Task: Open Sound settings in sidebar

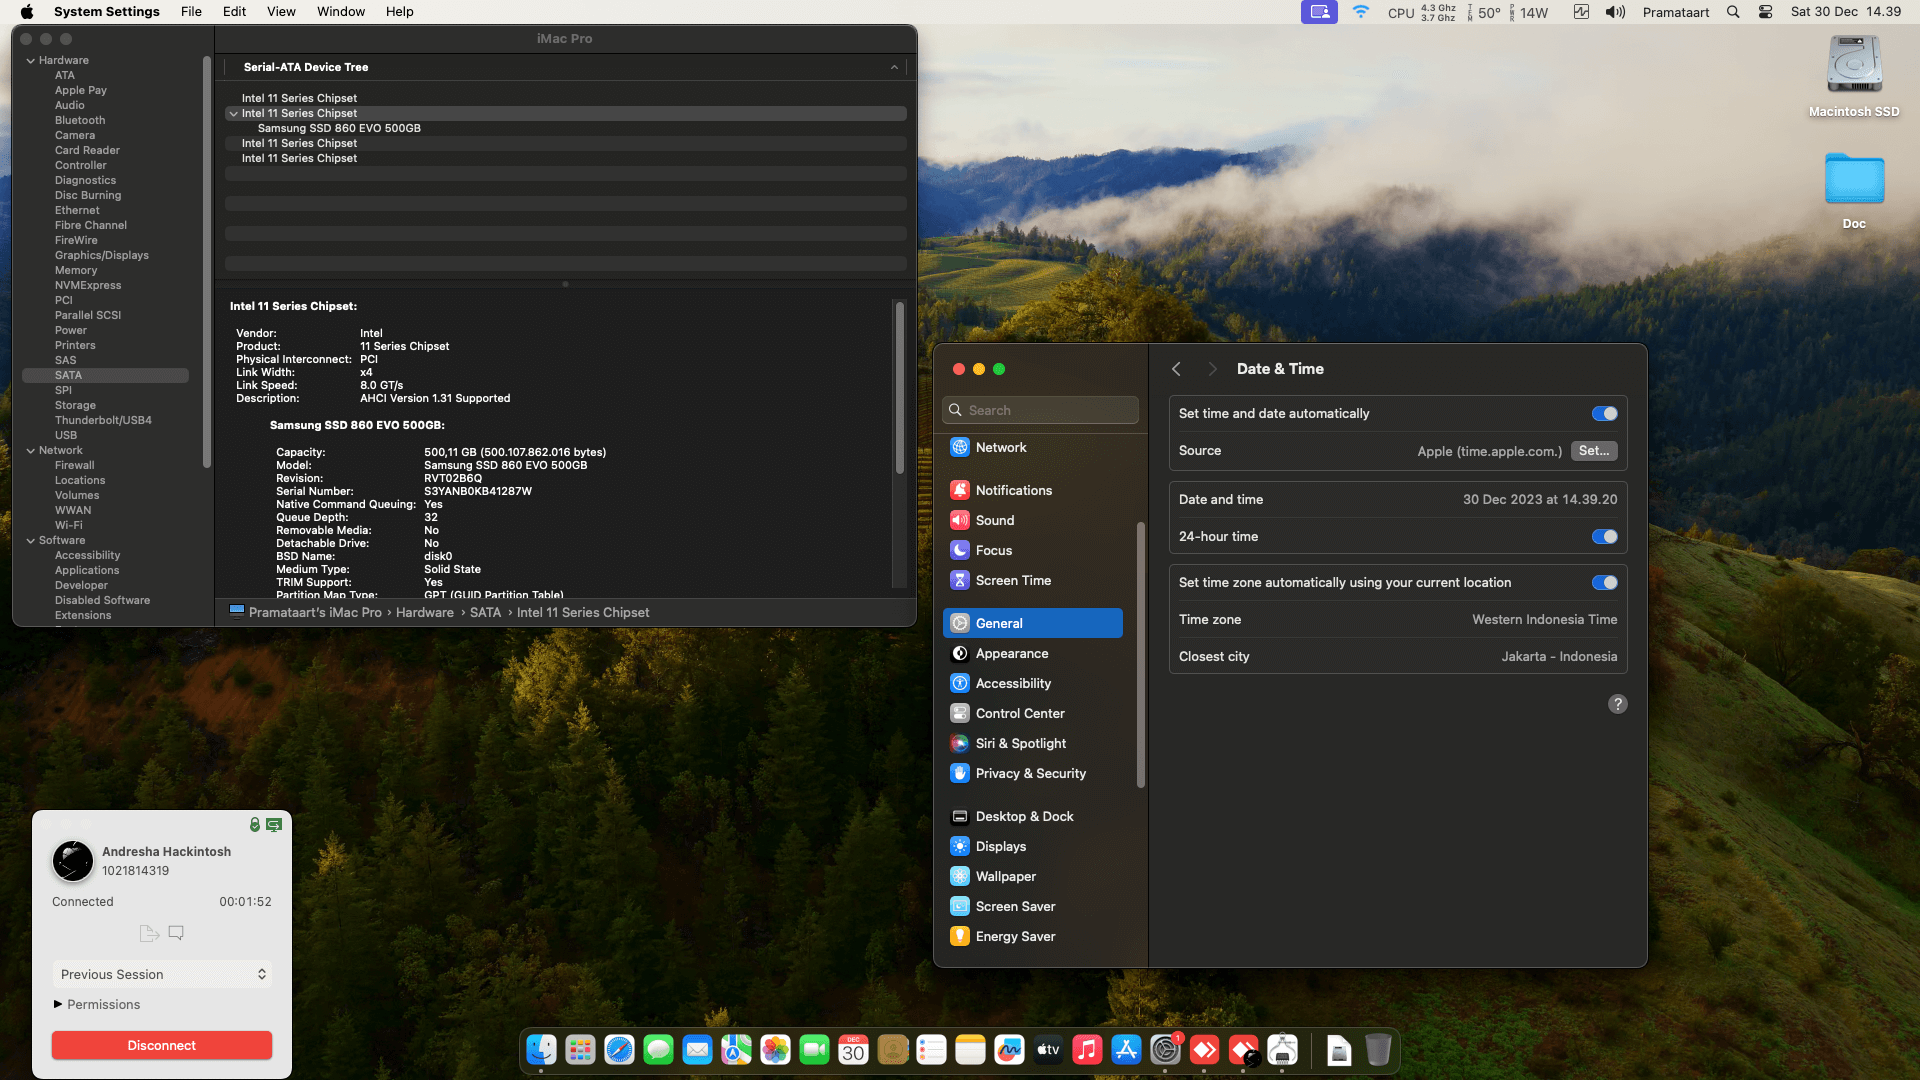Action: coord(994,520)
